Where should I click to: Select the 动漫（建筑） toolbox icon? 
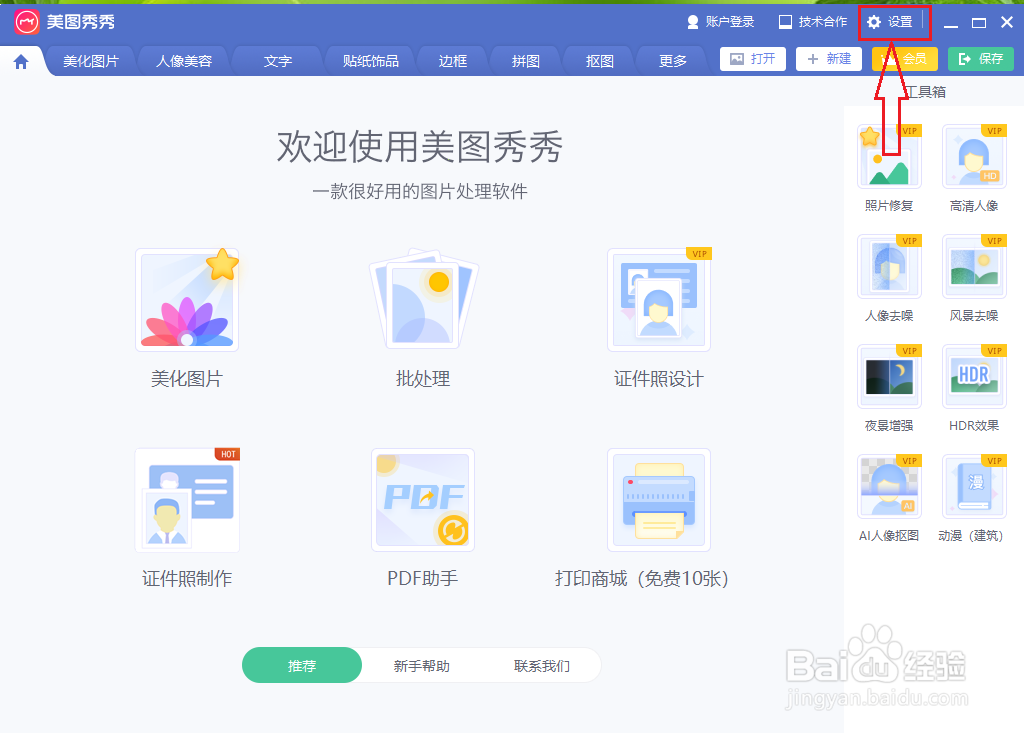tap(974, 486)
